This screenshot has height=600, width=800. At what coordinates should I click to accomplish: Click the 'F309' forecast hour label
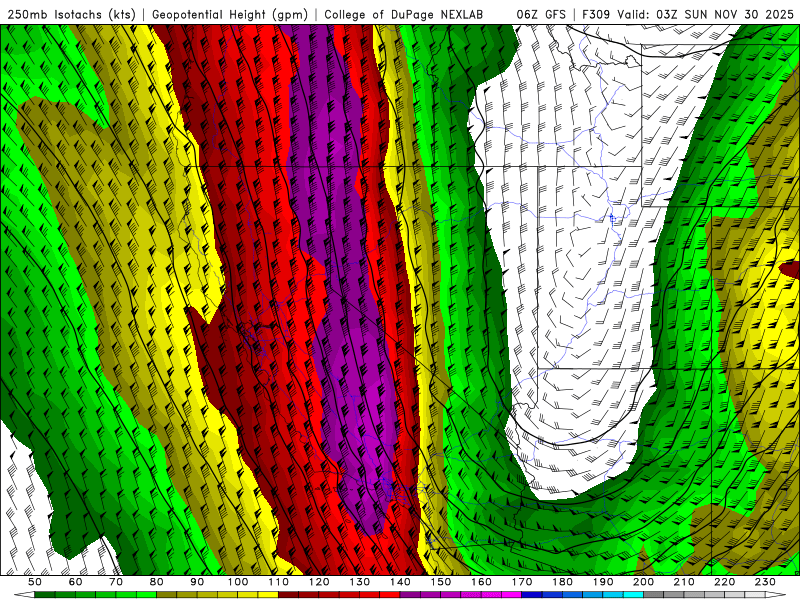pyautogui.click(x=596, y=15)
